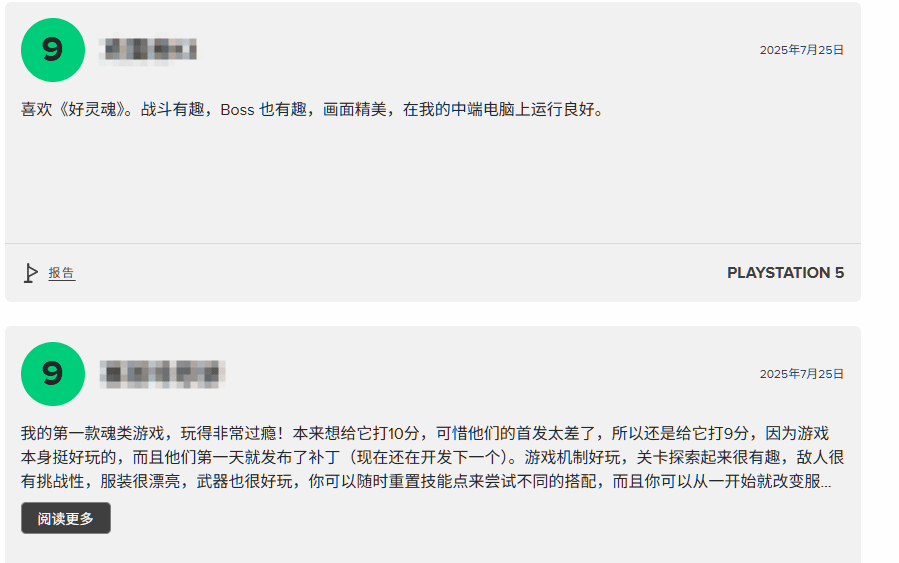Click the green score circle on the 好灵魂 review
Screen dimensions: 899x563
(53, 50)
